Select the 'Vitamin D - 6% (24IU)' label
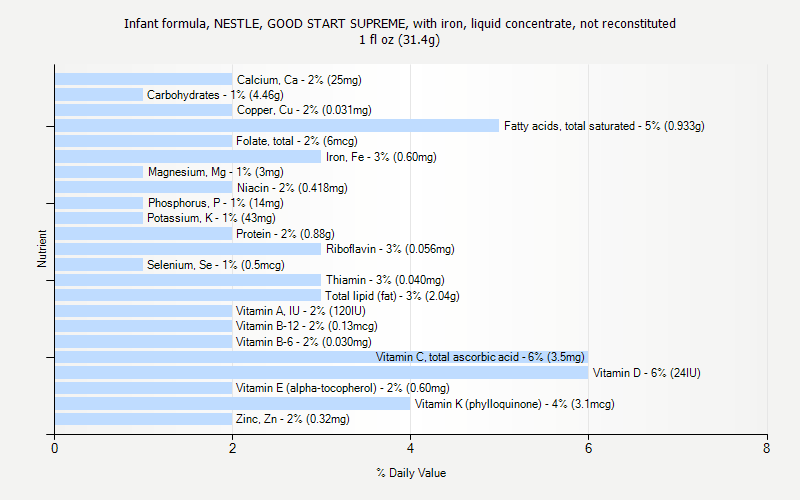 coord(646,373)
